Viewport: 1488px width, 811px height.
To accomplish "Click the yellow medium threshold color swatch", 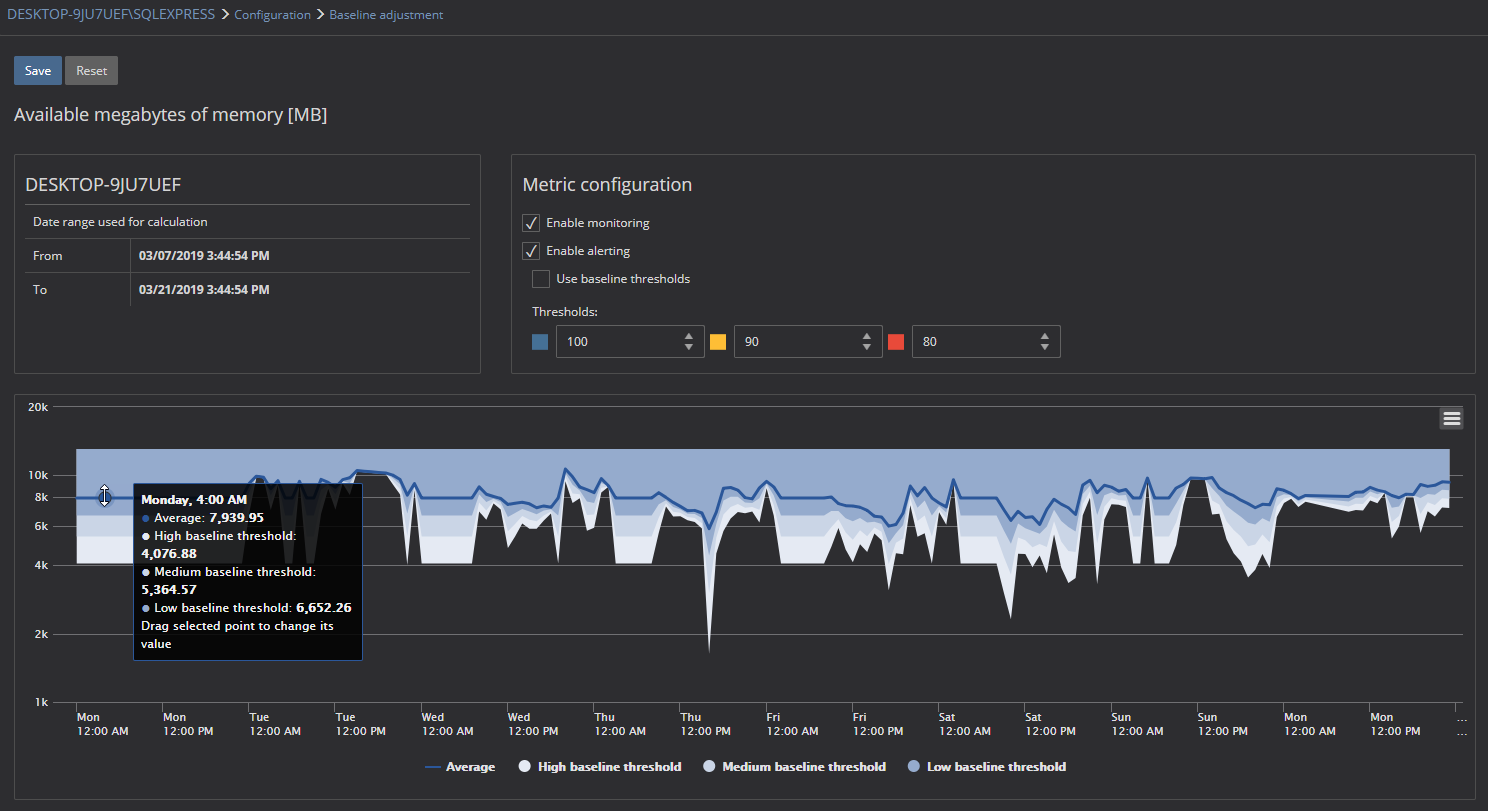I will tap(718, 342).
